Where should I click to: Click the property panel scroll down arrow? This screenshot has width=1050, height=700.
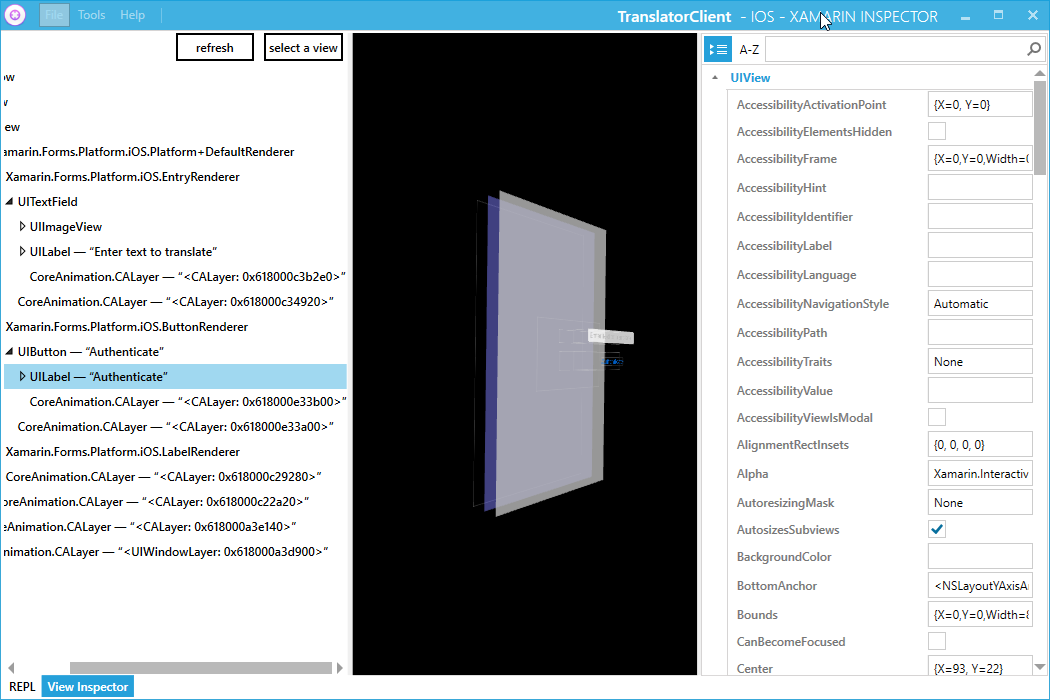(x=1040, y=667)
